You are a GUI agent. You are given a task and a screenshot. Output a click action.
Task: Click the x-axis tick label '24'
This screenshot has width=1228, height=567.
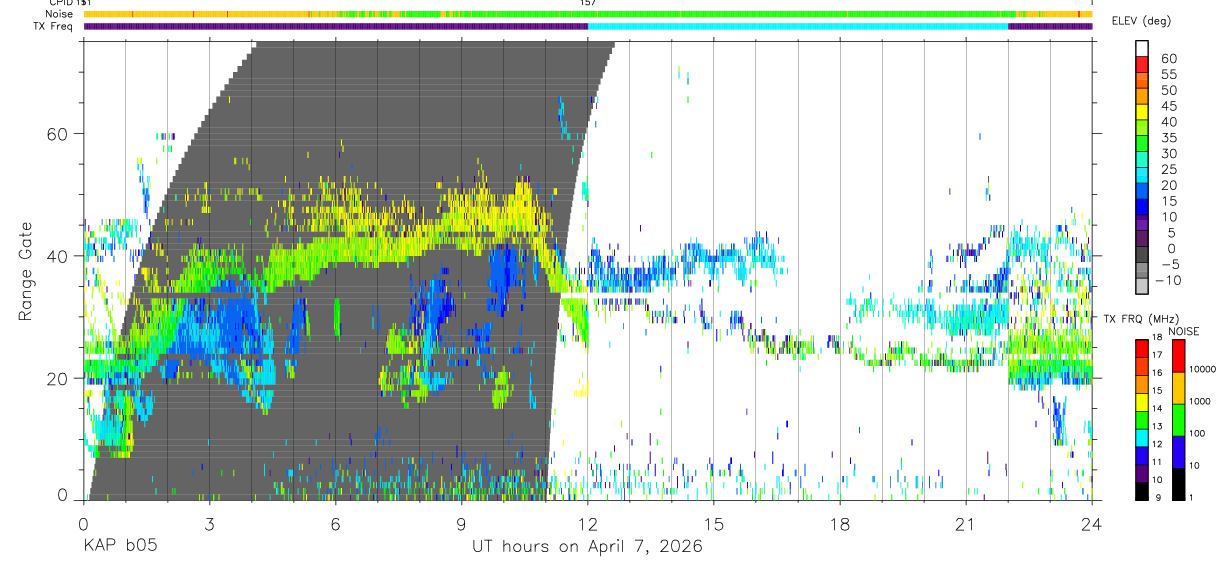coord(1091,524)
